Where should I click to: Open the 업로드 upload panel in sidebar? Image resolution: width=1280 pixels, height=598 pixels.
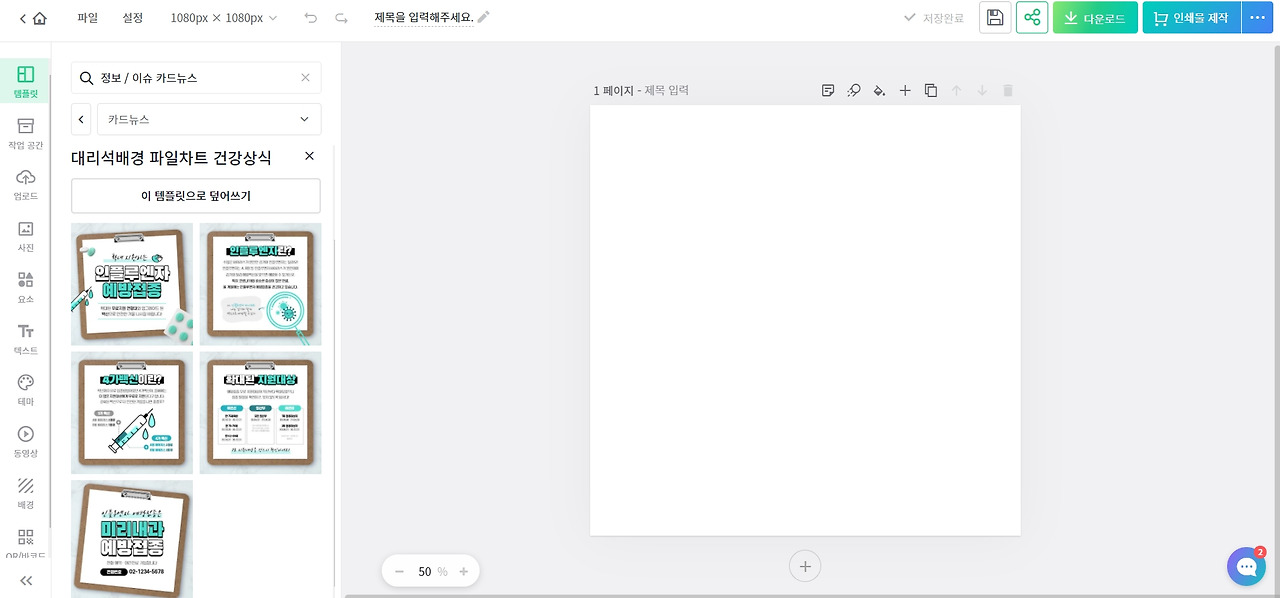(26, 186)
